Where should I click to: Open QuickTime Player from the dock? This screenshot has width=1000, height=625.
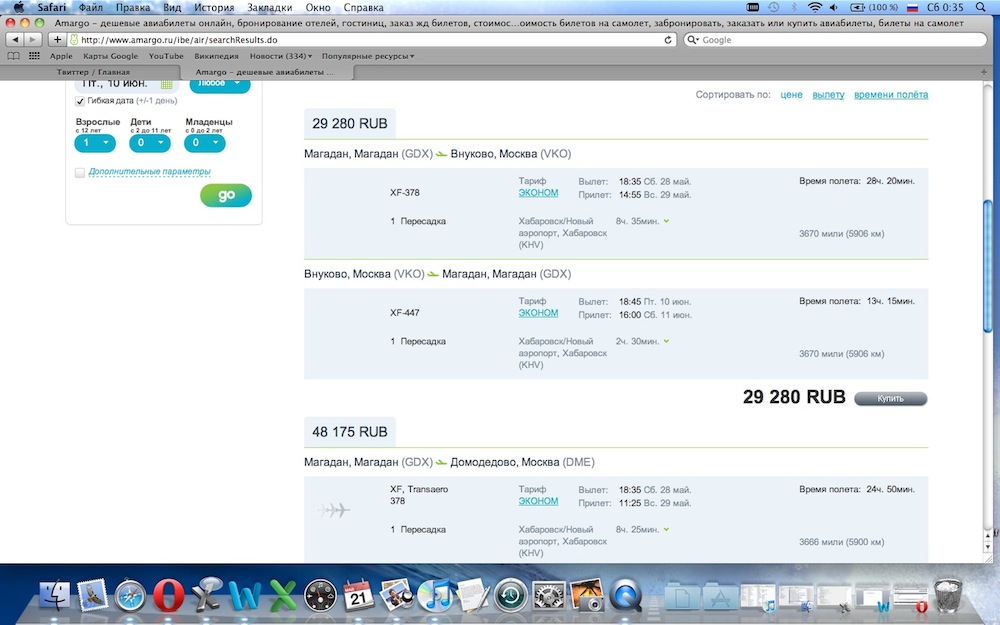pyautogui.click(x=626, y=597)
